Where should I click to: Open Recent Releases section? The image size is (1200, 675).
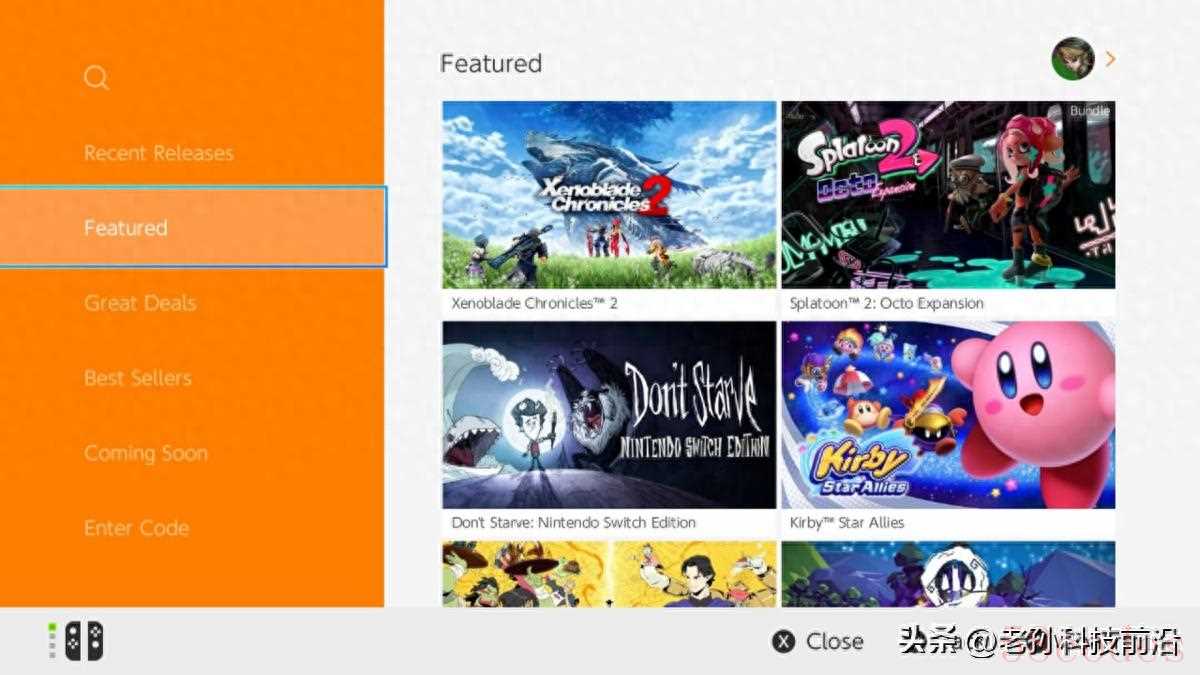158,153
